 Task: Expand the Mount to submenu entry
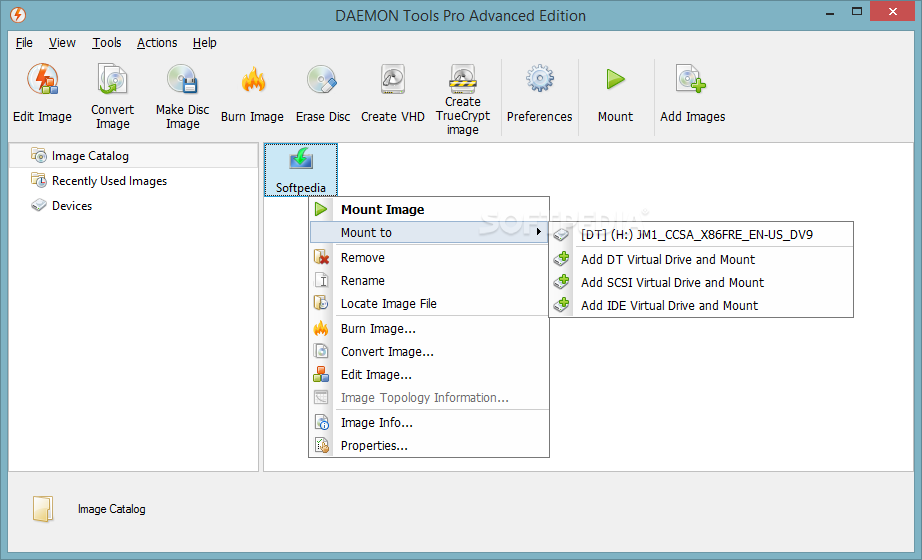tap(429, 232)
